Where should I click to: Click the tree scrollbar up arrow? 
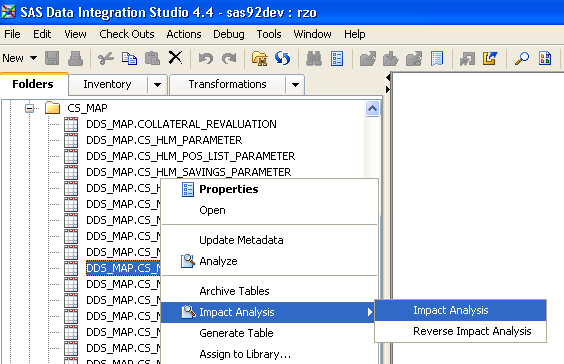(372, 108)
